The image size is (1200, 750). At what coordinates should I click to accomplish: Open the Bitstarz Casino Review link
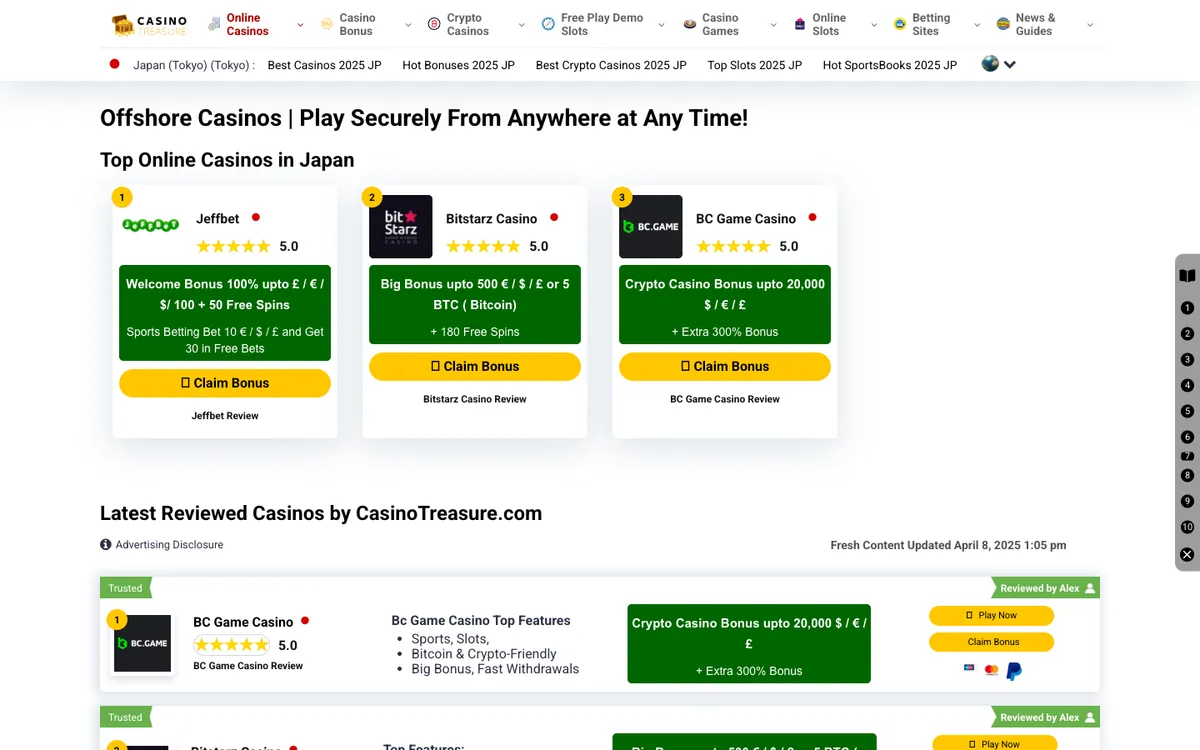tap(475, 399)
